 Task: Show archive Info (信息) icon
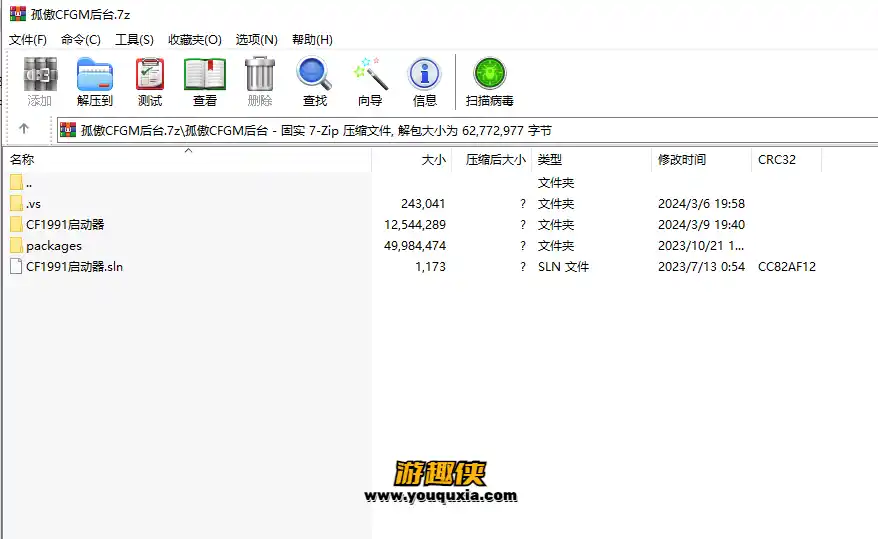(424, 74)
